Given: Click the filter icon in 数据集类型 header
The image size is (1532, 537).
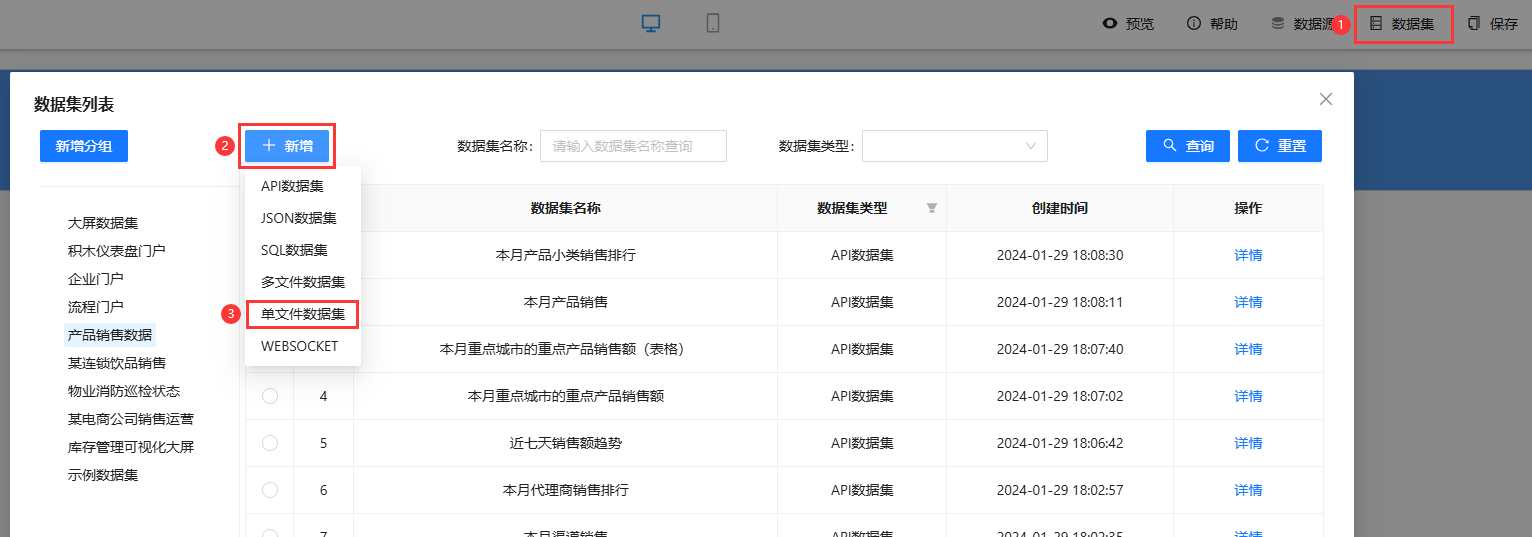Looking at the screenshot, I should point(932,209).
